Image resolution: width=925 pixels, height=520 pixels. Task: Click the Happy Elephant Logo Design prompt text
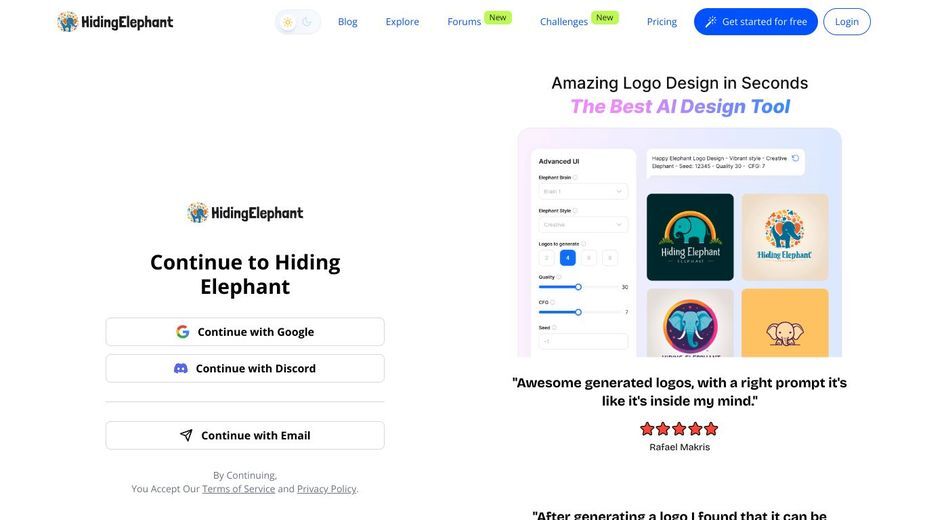719,162
